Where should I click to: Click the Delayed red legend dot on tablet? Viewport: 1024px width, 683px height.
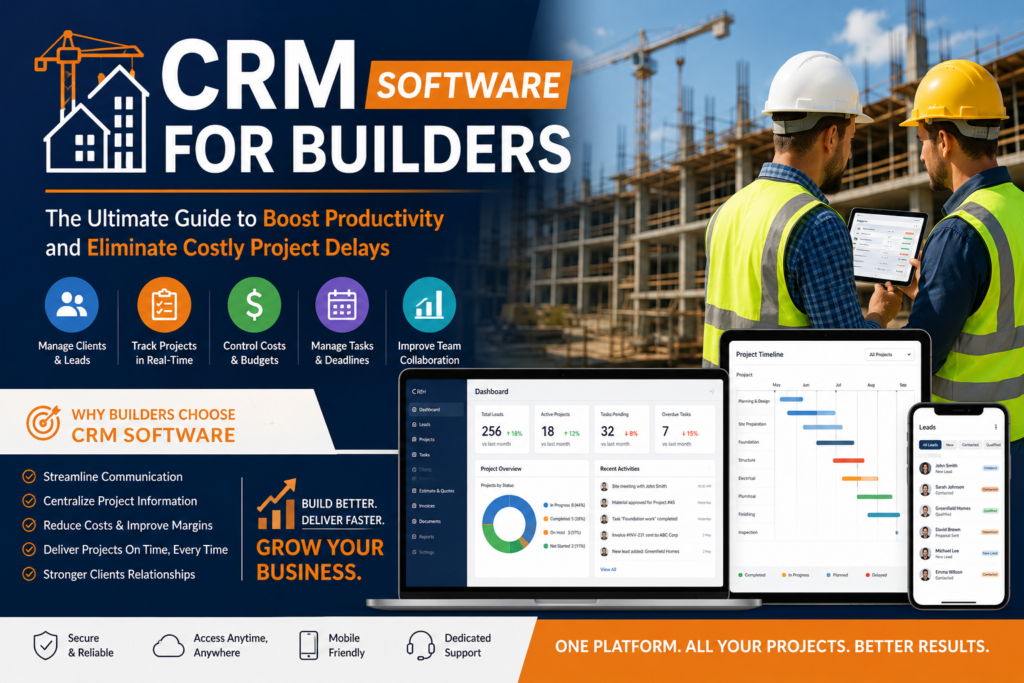(x=867, y=575)
